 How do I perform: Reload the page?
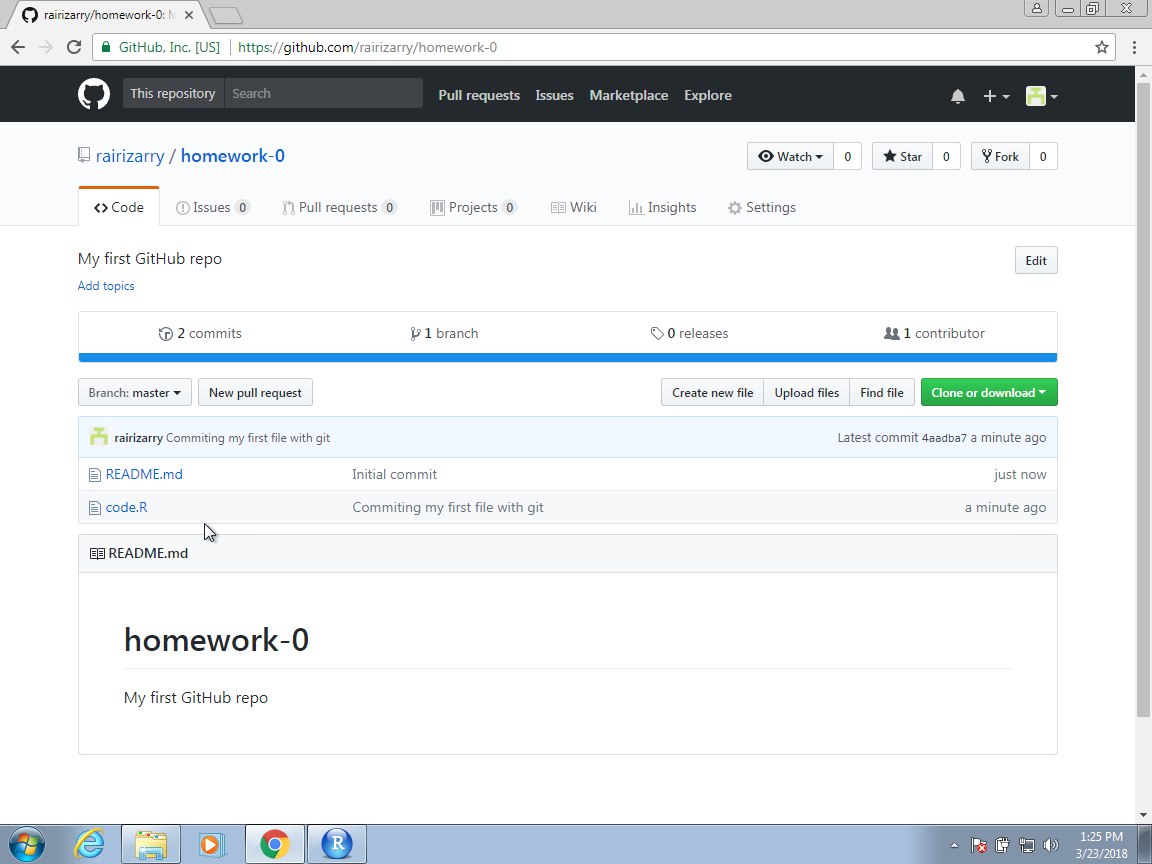pyautogui.click(x=73, y=47)
